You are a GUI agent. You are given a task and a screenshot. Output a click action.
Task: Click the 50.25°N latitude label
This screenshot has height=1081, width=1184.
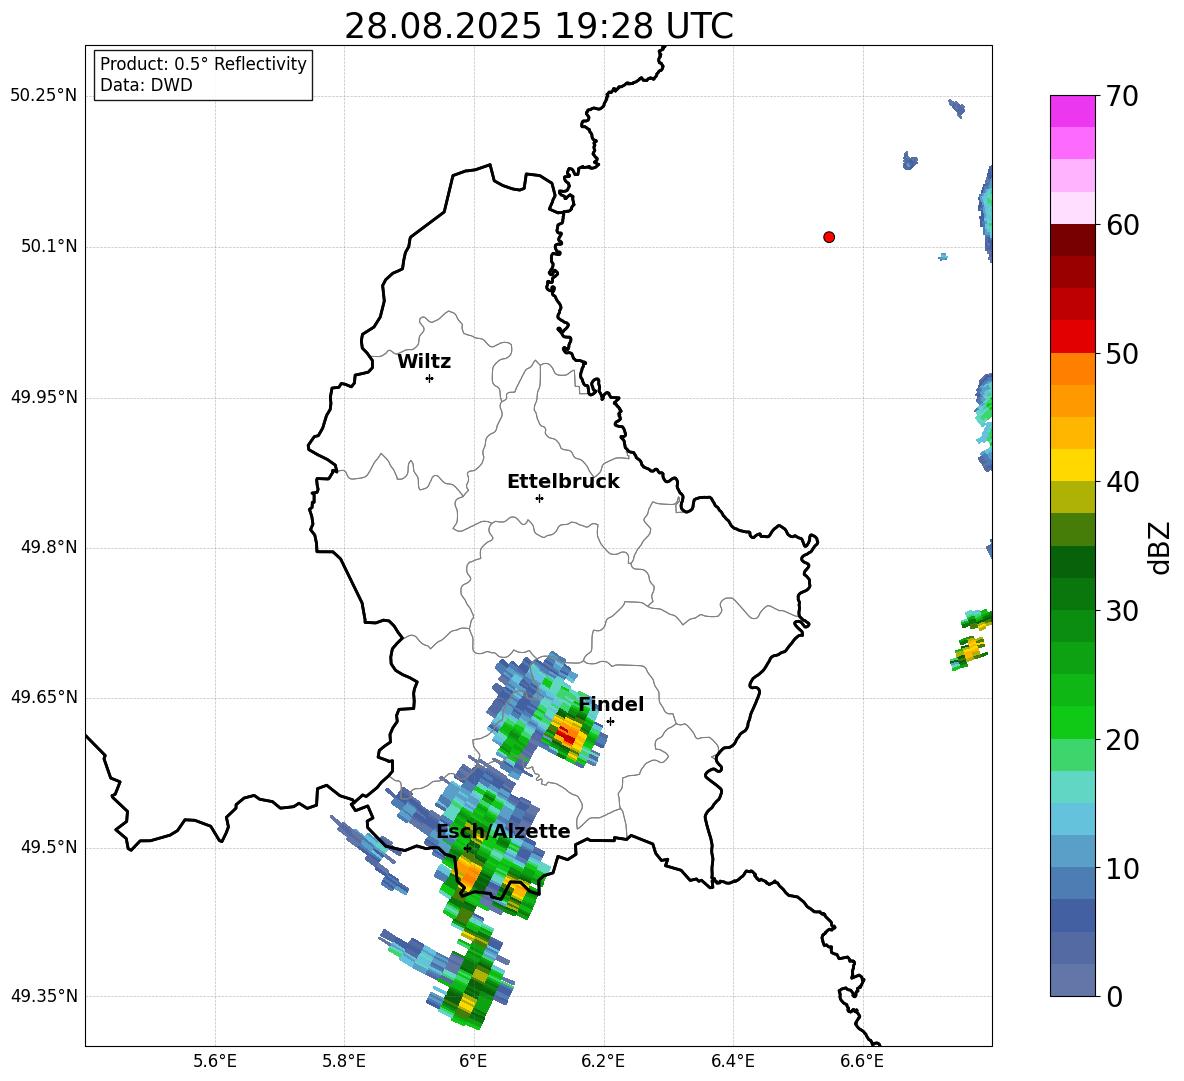44,96
